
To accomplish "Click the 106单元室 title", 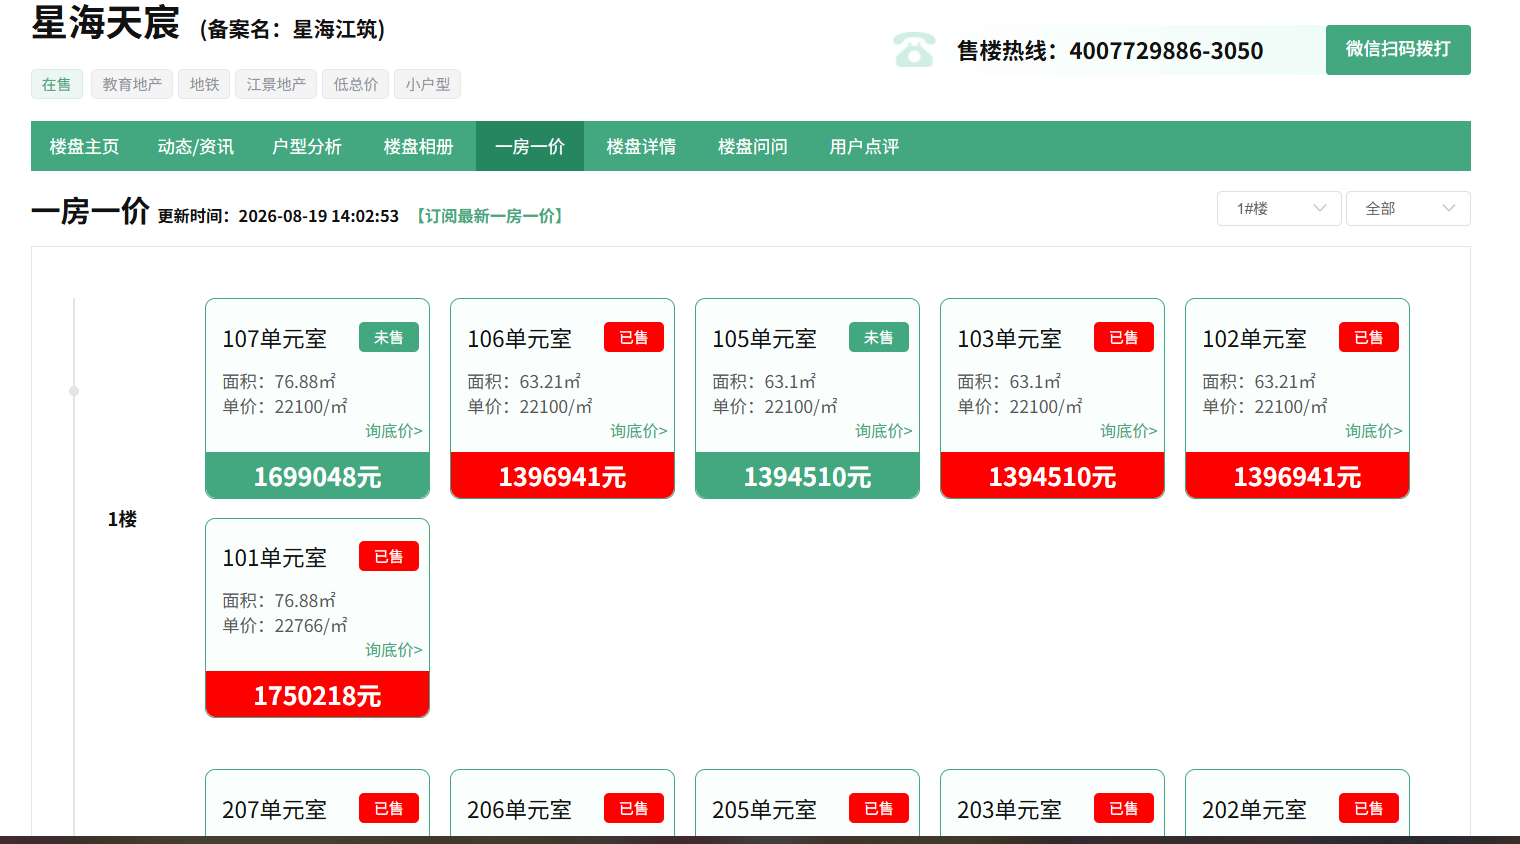I will click(x=520, y=339).
